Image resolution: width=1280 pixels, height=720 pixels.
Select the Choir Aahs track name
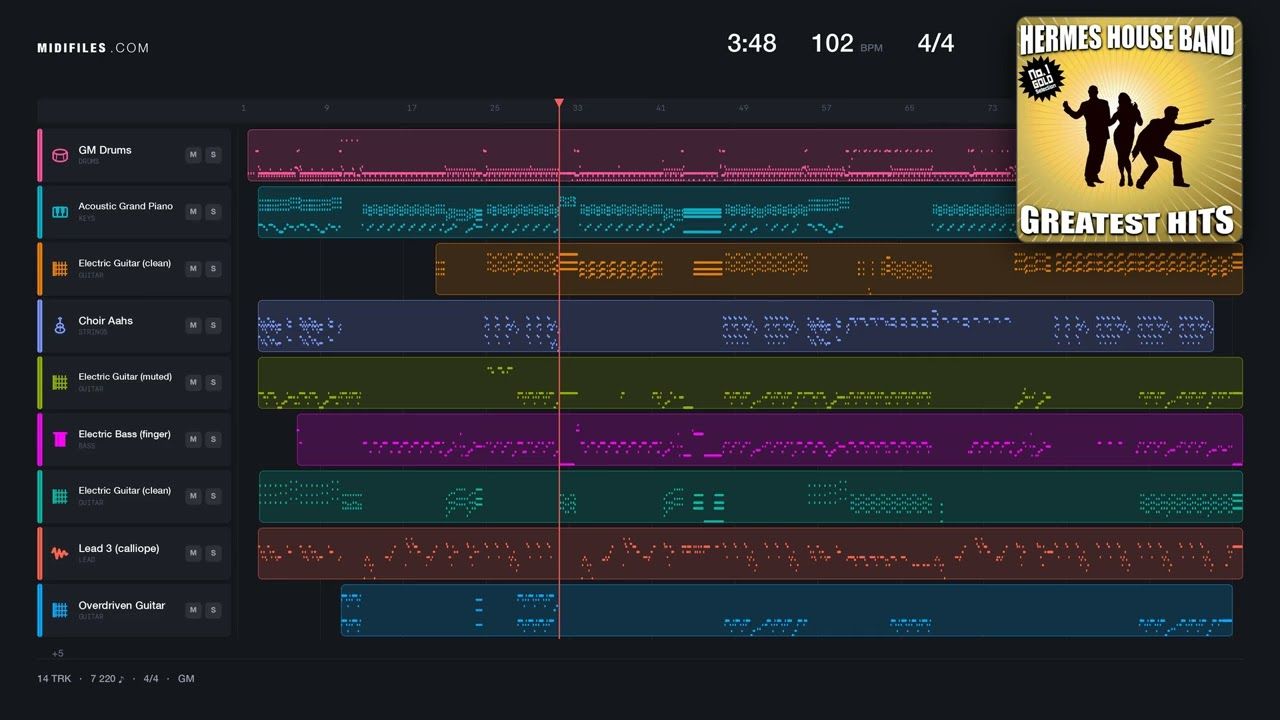(x=106, y=321)
